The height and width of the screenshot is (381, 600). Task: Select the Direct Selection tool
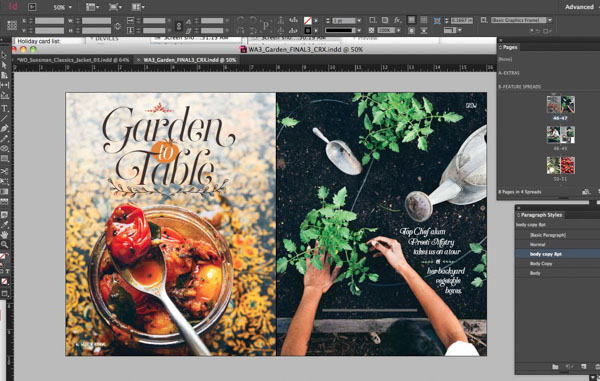click(4, 65)
